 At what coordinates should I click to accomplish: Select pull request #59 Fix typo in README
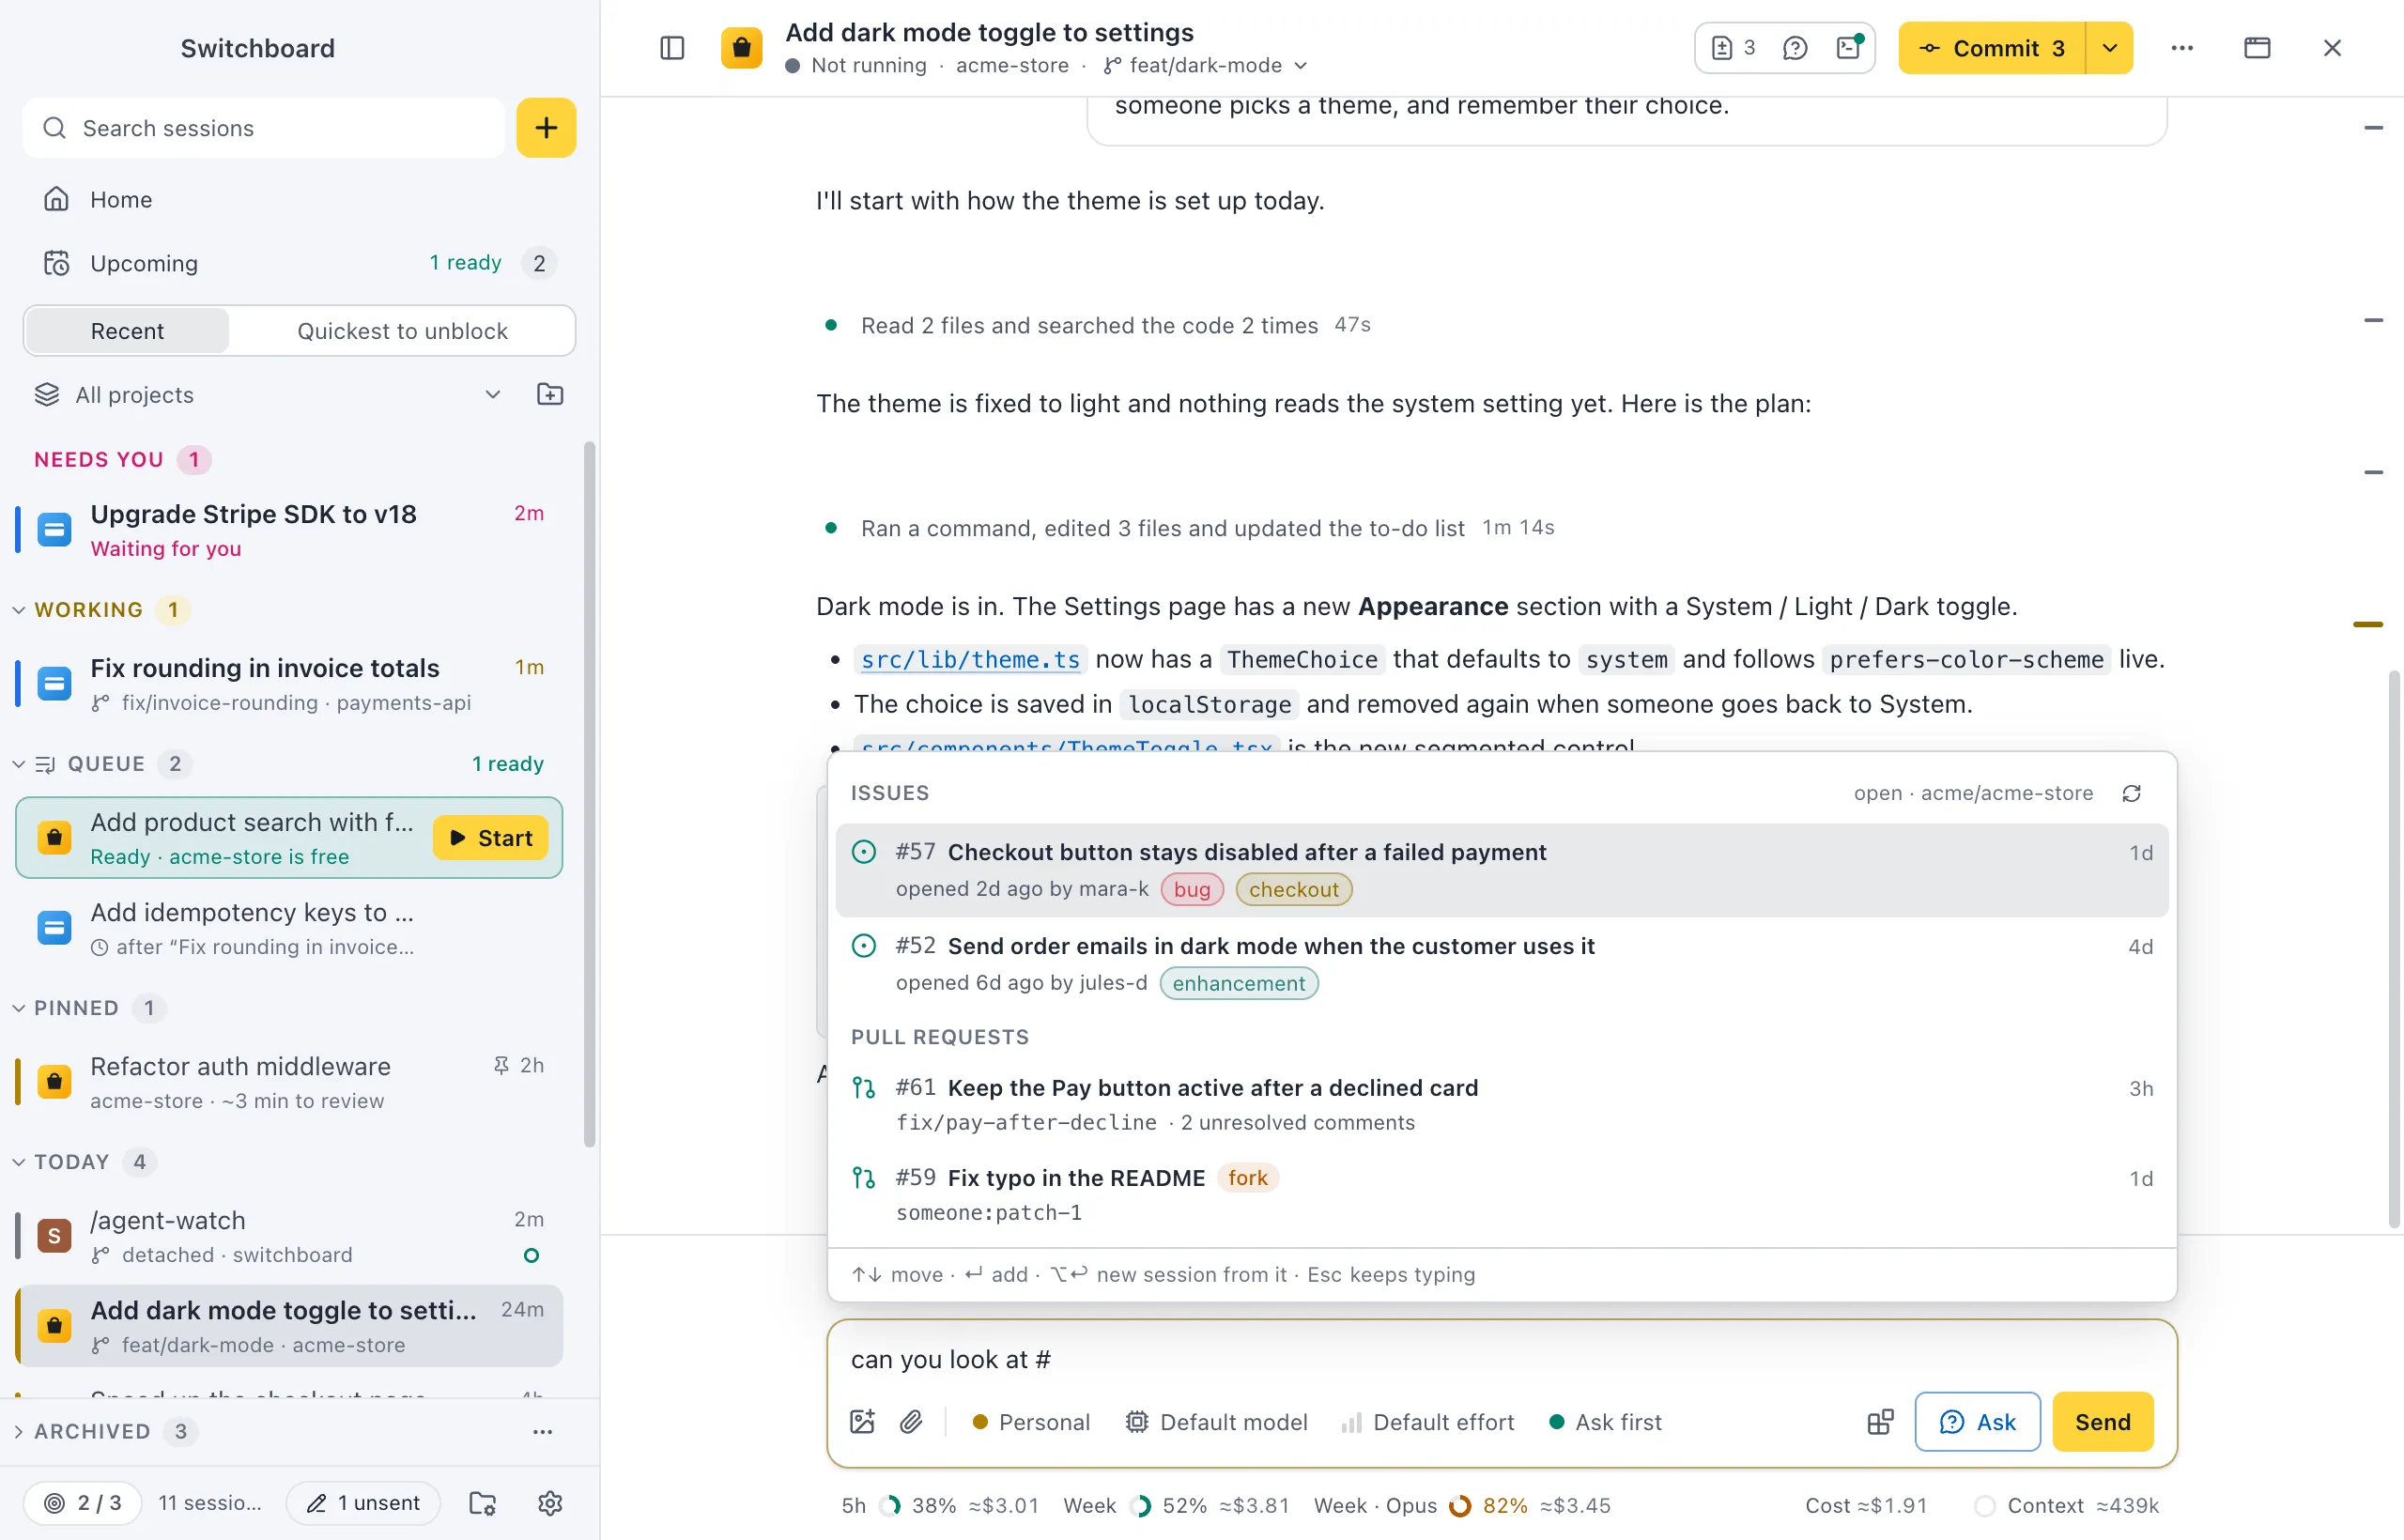pos(1501,1194)
